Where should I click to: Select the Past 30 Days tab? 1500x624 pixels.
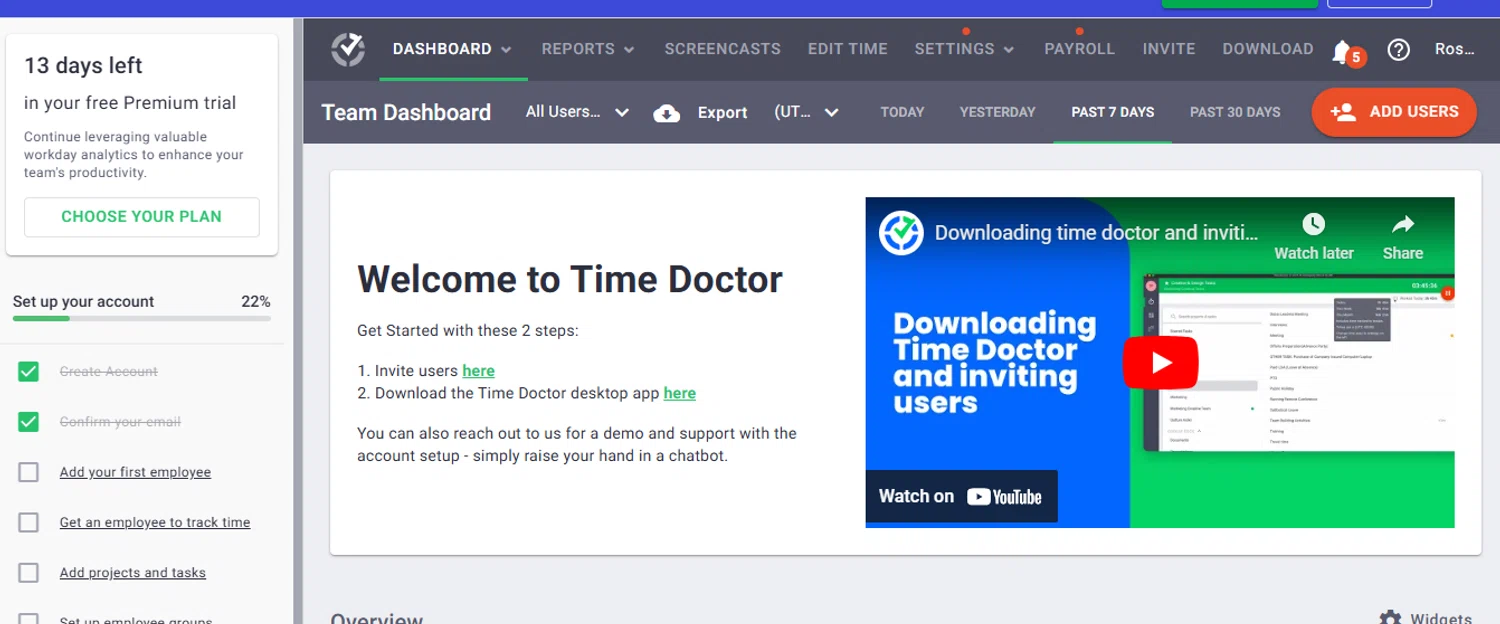click(x=1235, y=112)
